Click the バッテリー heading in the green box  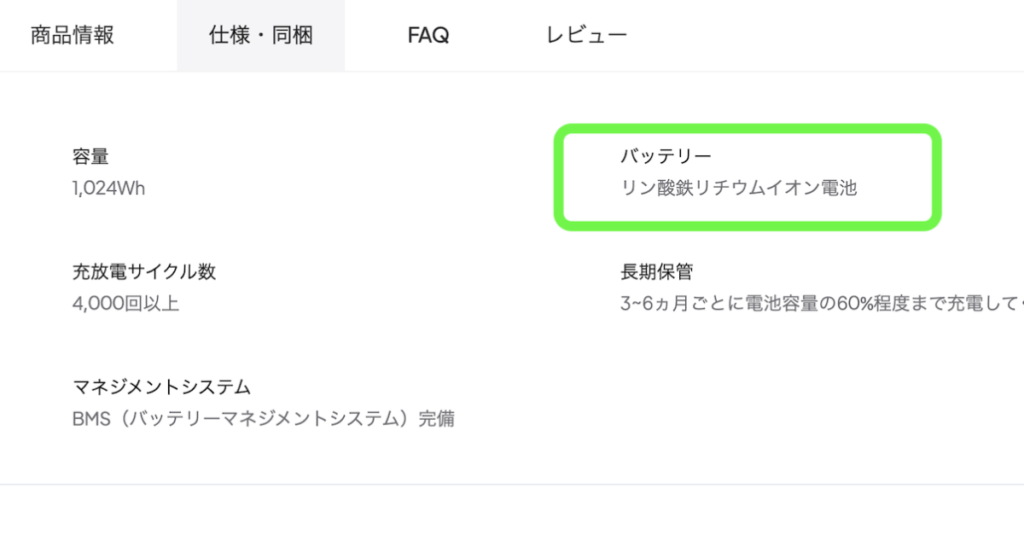click(x=666, y=156)
